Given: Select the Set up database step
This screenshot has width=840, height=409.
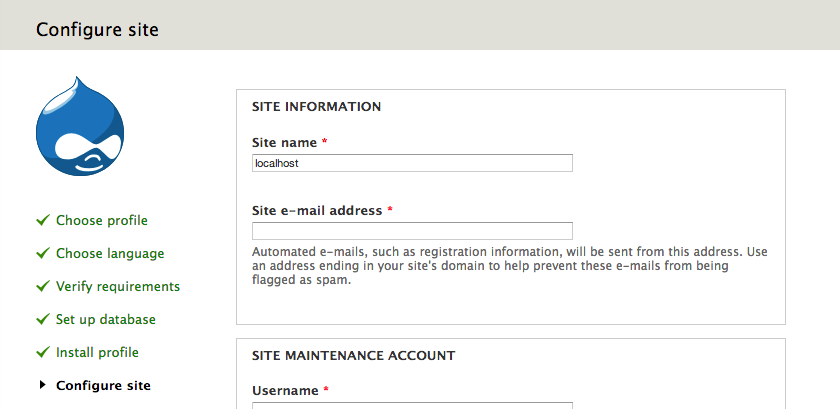Looking at the screenshot, I should (106, 319).
